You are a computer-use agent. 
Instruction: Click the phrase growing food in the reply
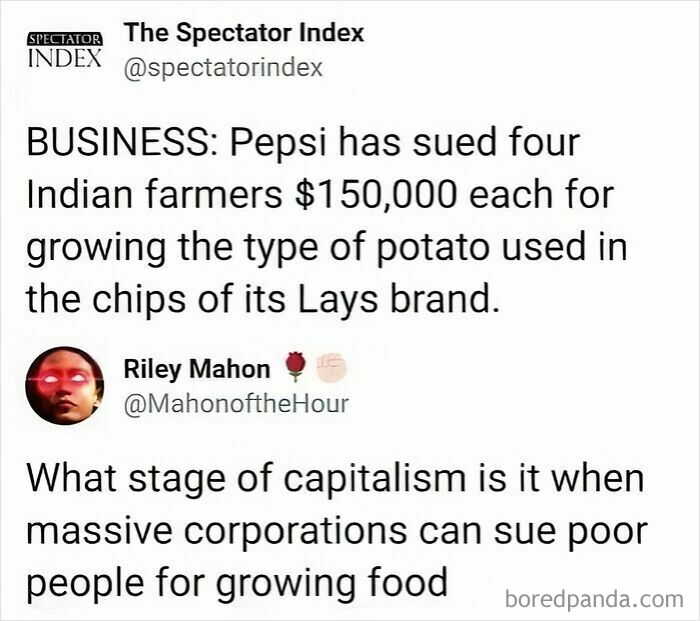(332, 584)
